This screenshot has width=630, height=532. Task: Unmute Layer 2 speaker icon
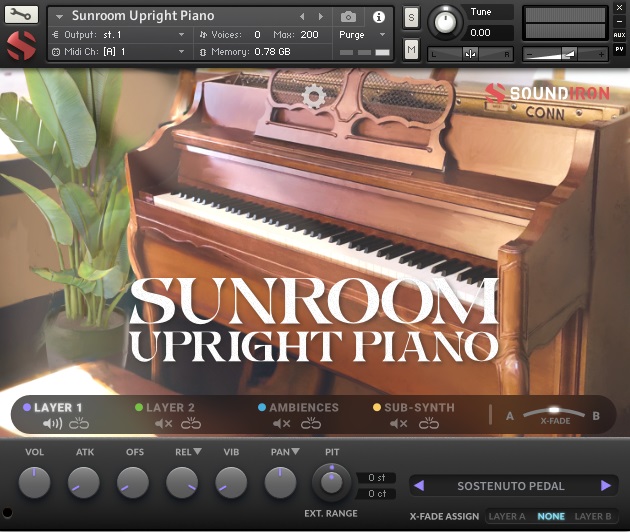pyautogui.click(x=164, y=424)
